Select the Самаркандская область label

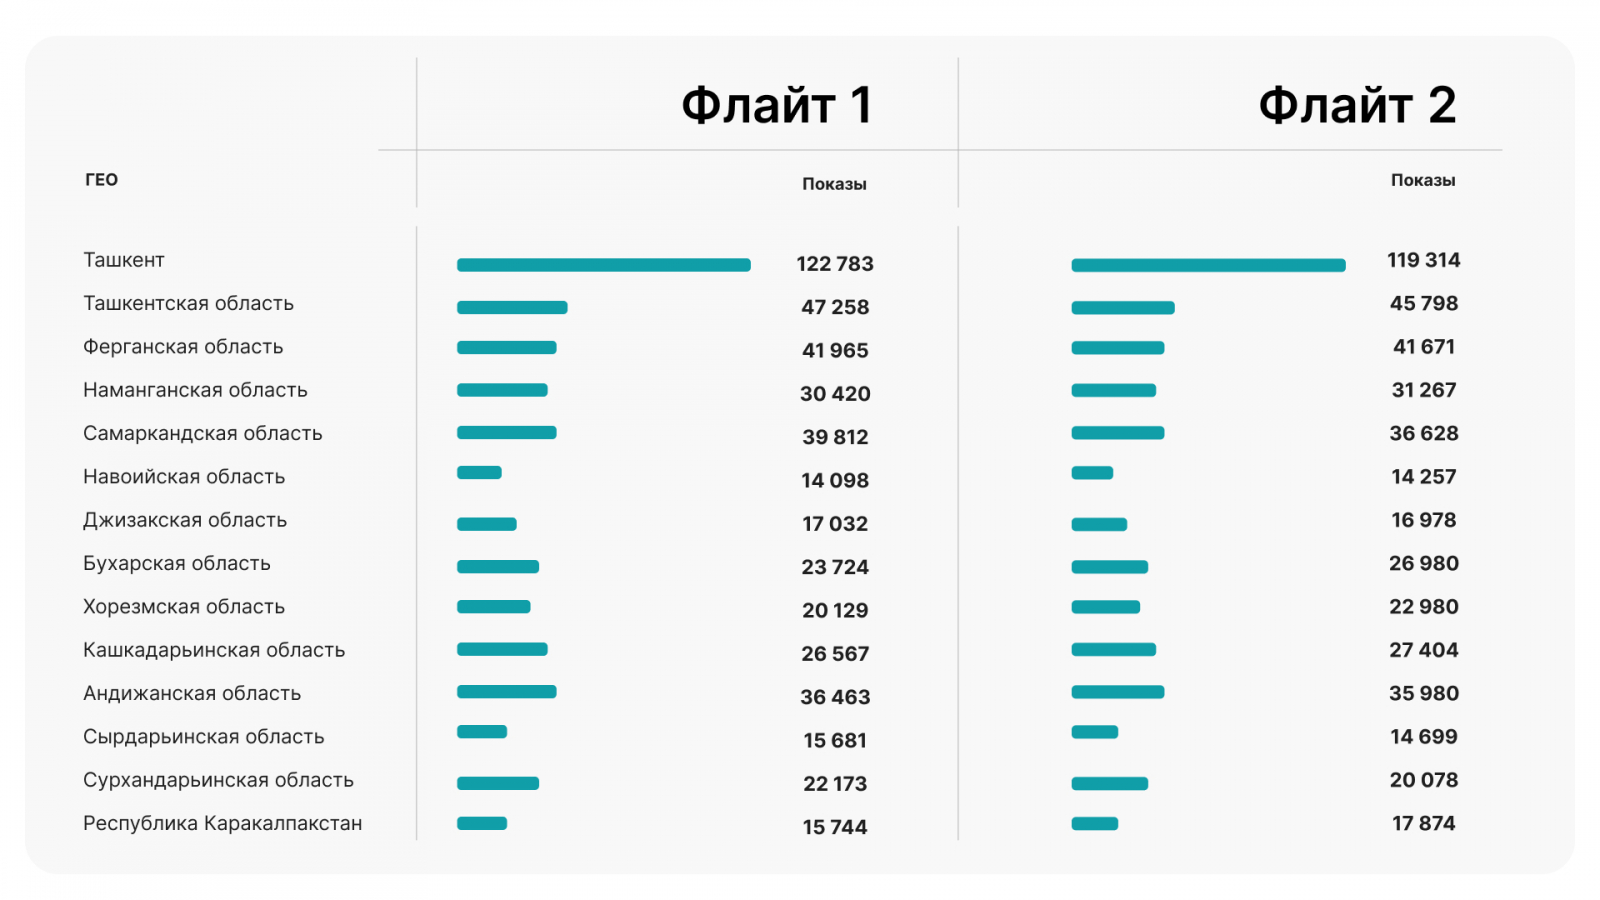[x=203, y=434]
